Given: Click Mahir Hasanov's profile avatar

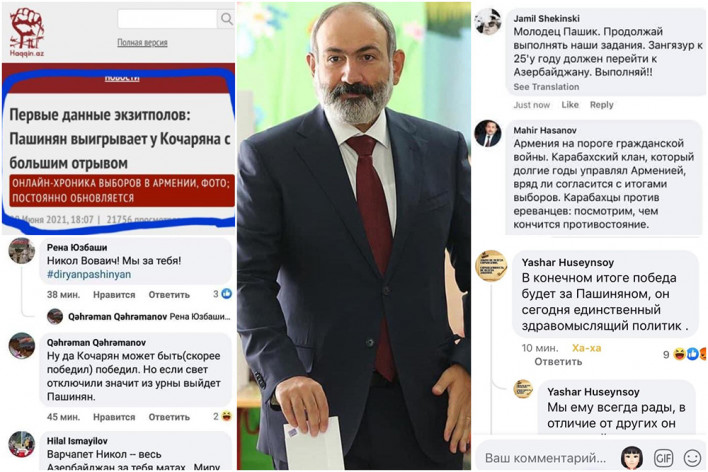Looking at the screenshot, I should click(x=488, y=133).
